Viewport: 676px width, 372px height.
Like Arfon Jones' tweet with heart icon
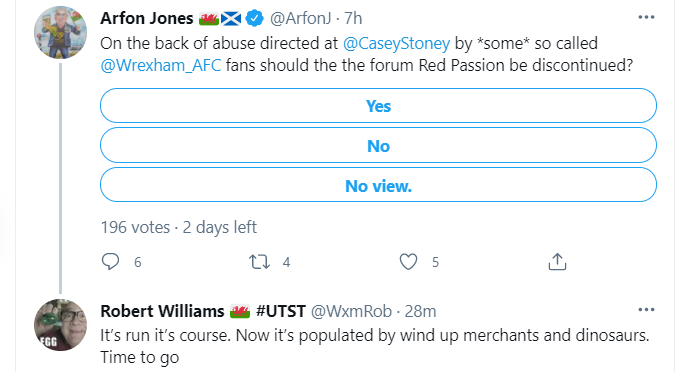click(408, 262)
